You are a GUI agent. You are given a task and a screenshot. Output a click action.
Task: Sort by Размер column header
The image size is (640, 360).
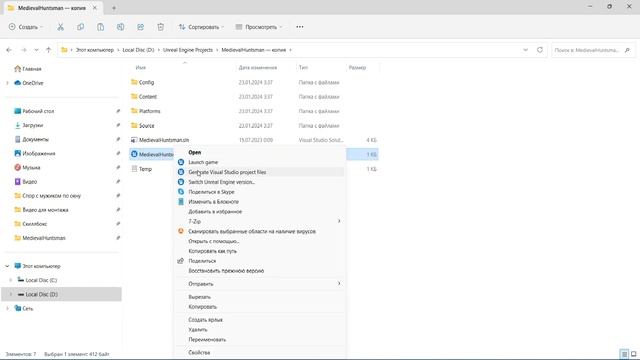click(x=357, y=67)
